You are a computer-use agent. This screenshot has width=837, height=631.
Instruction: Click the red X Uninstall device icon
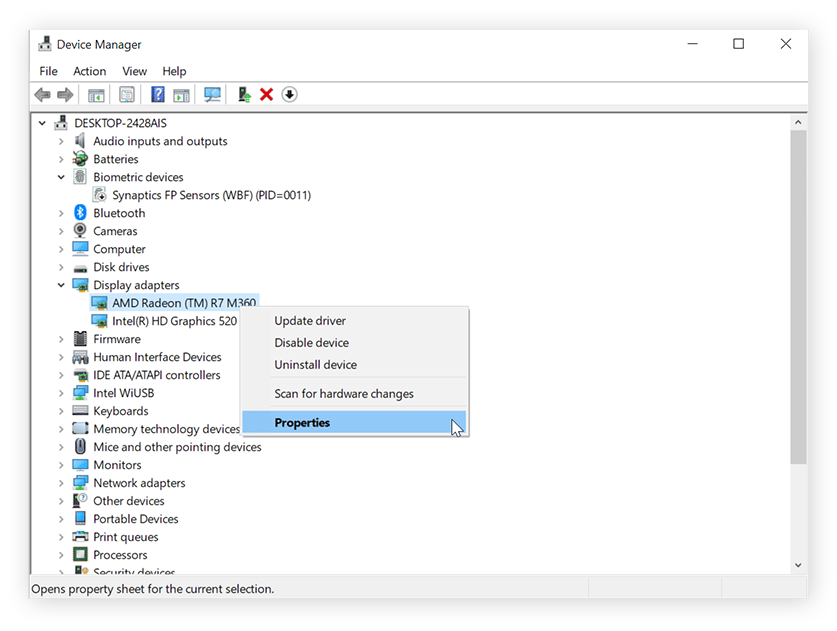click(x=266, y=94)
